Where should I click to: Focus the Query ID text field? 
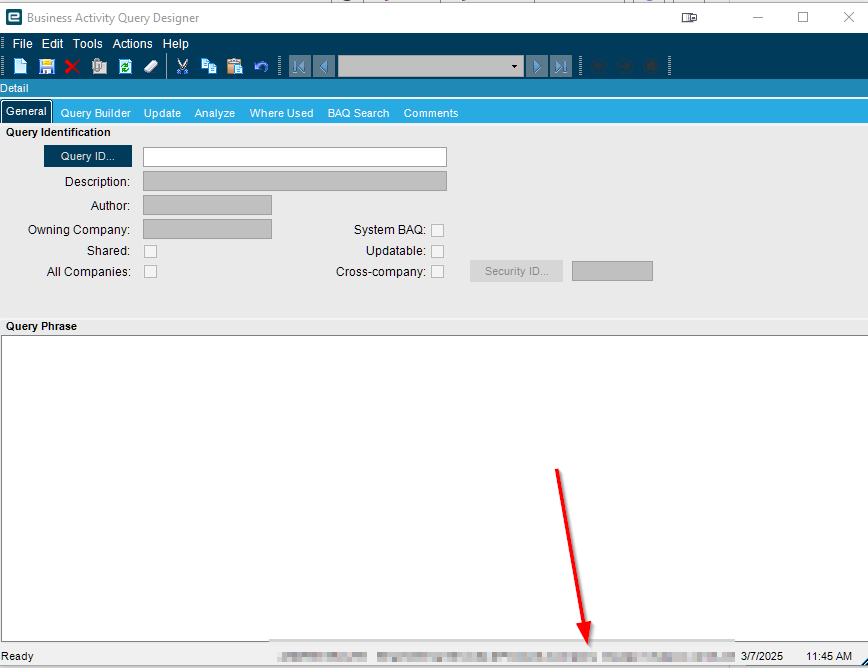(294, 157)
